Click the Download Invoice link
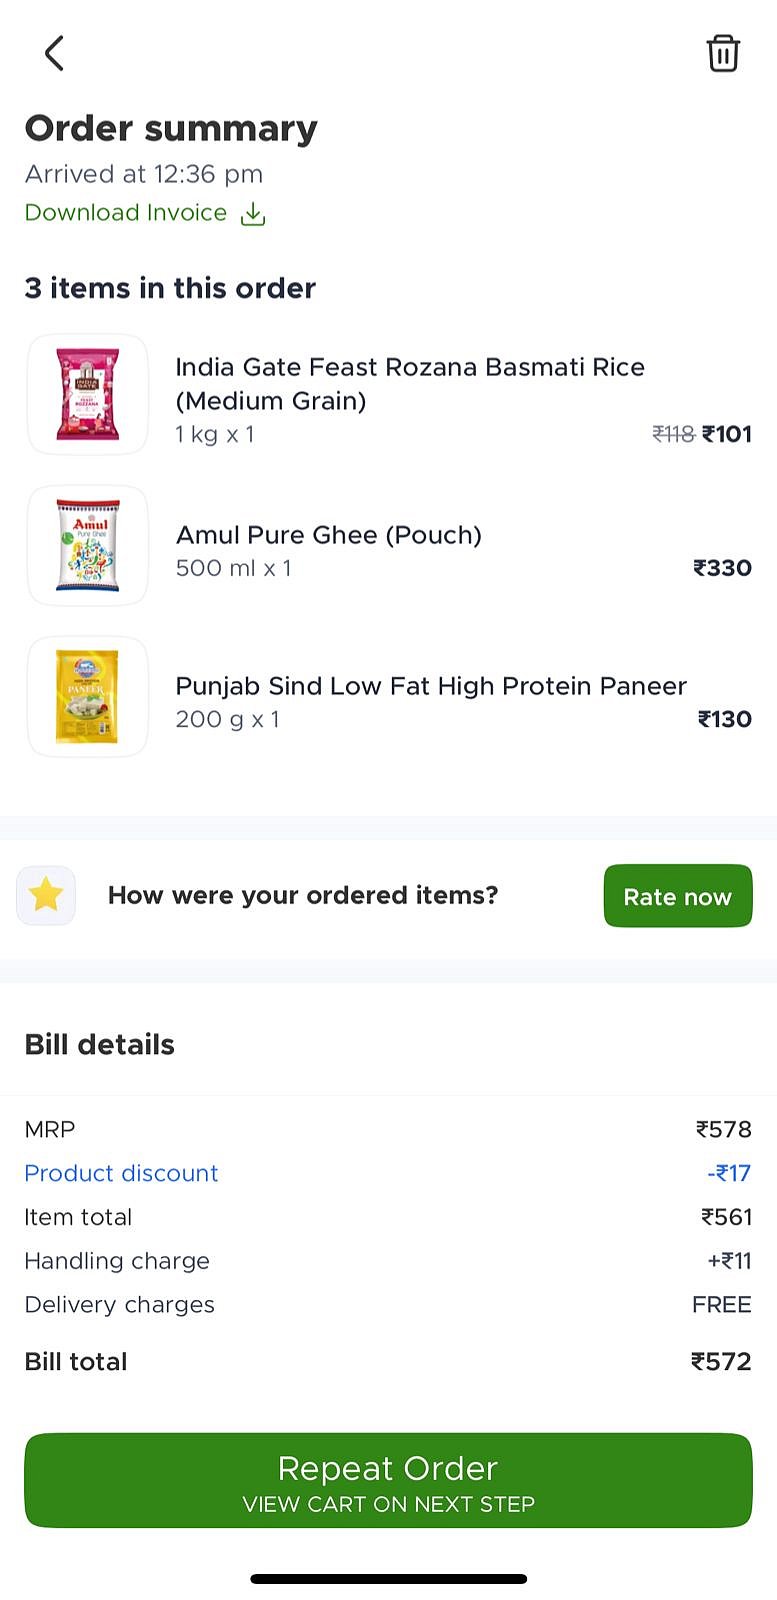 125,212
